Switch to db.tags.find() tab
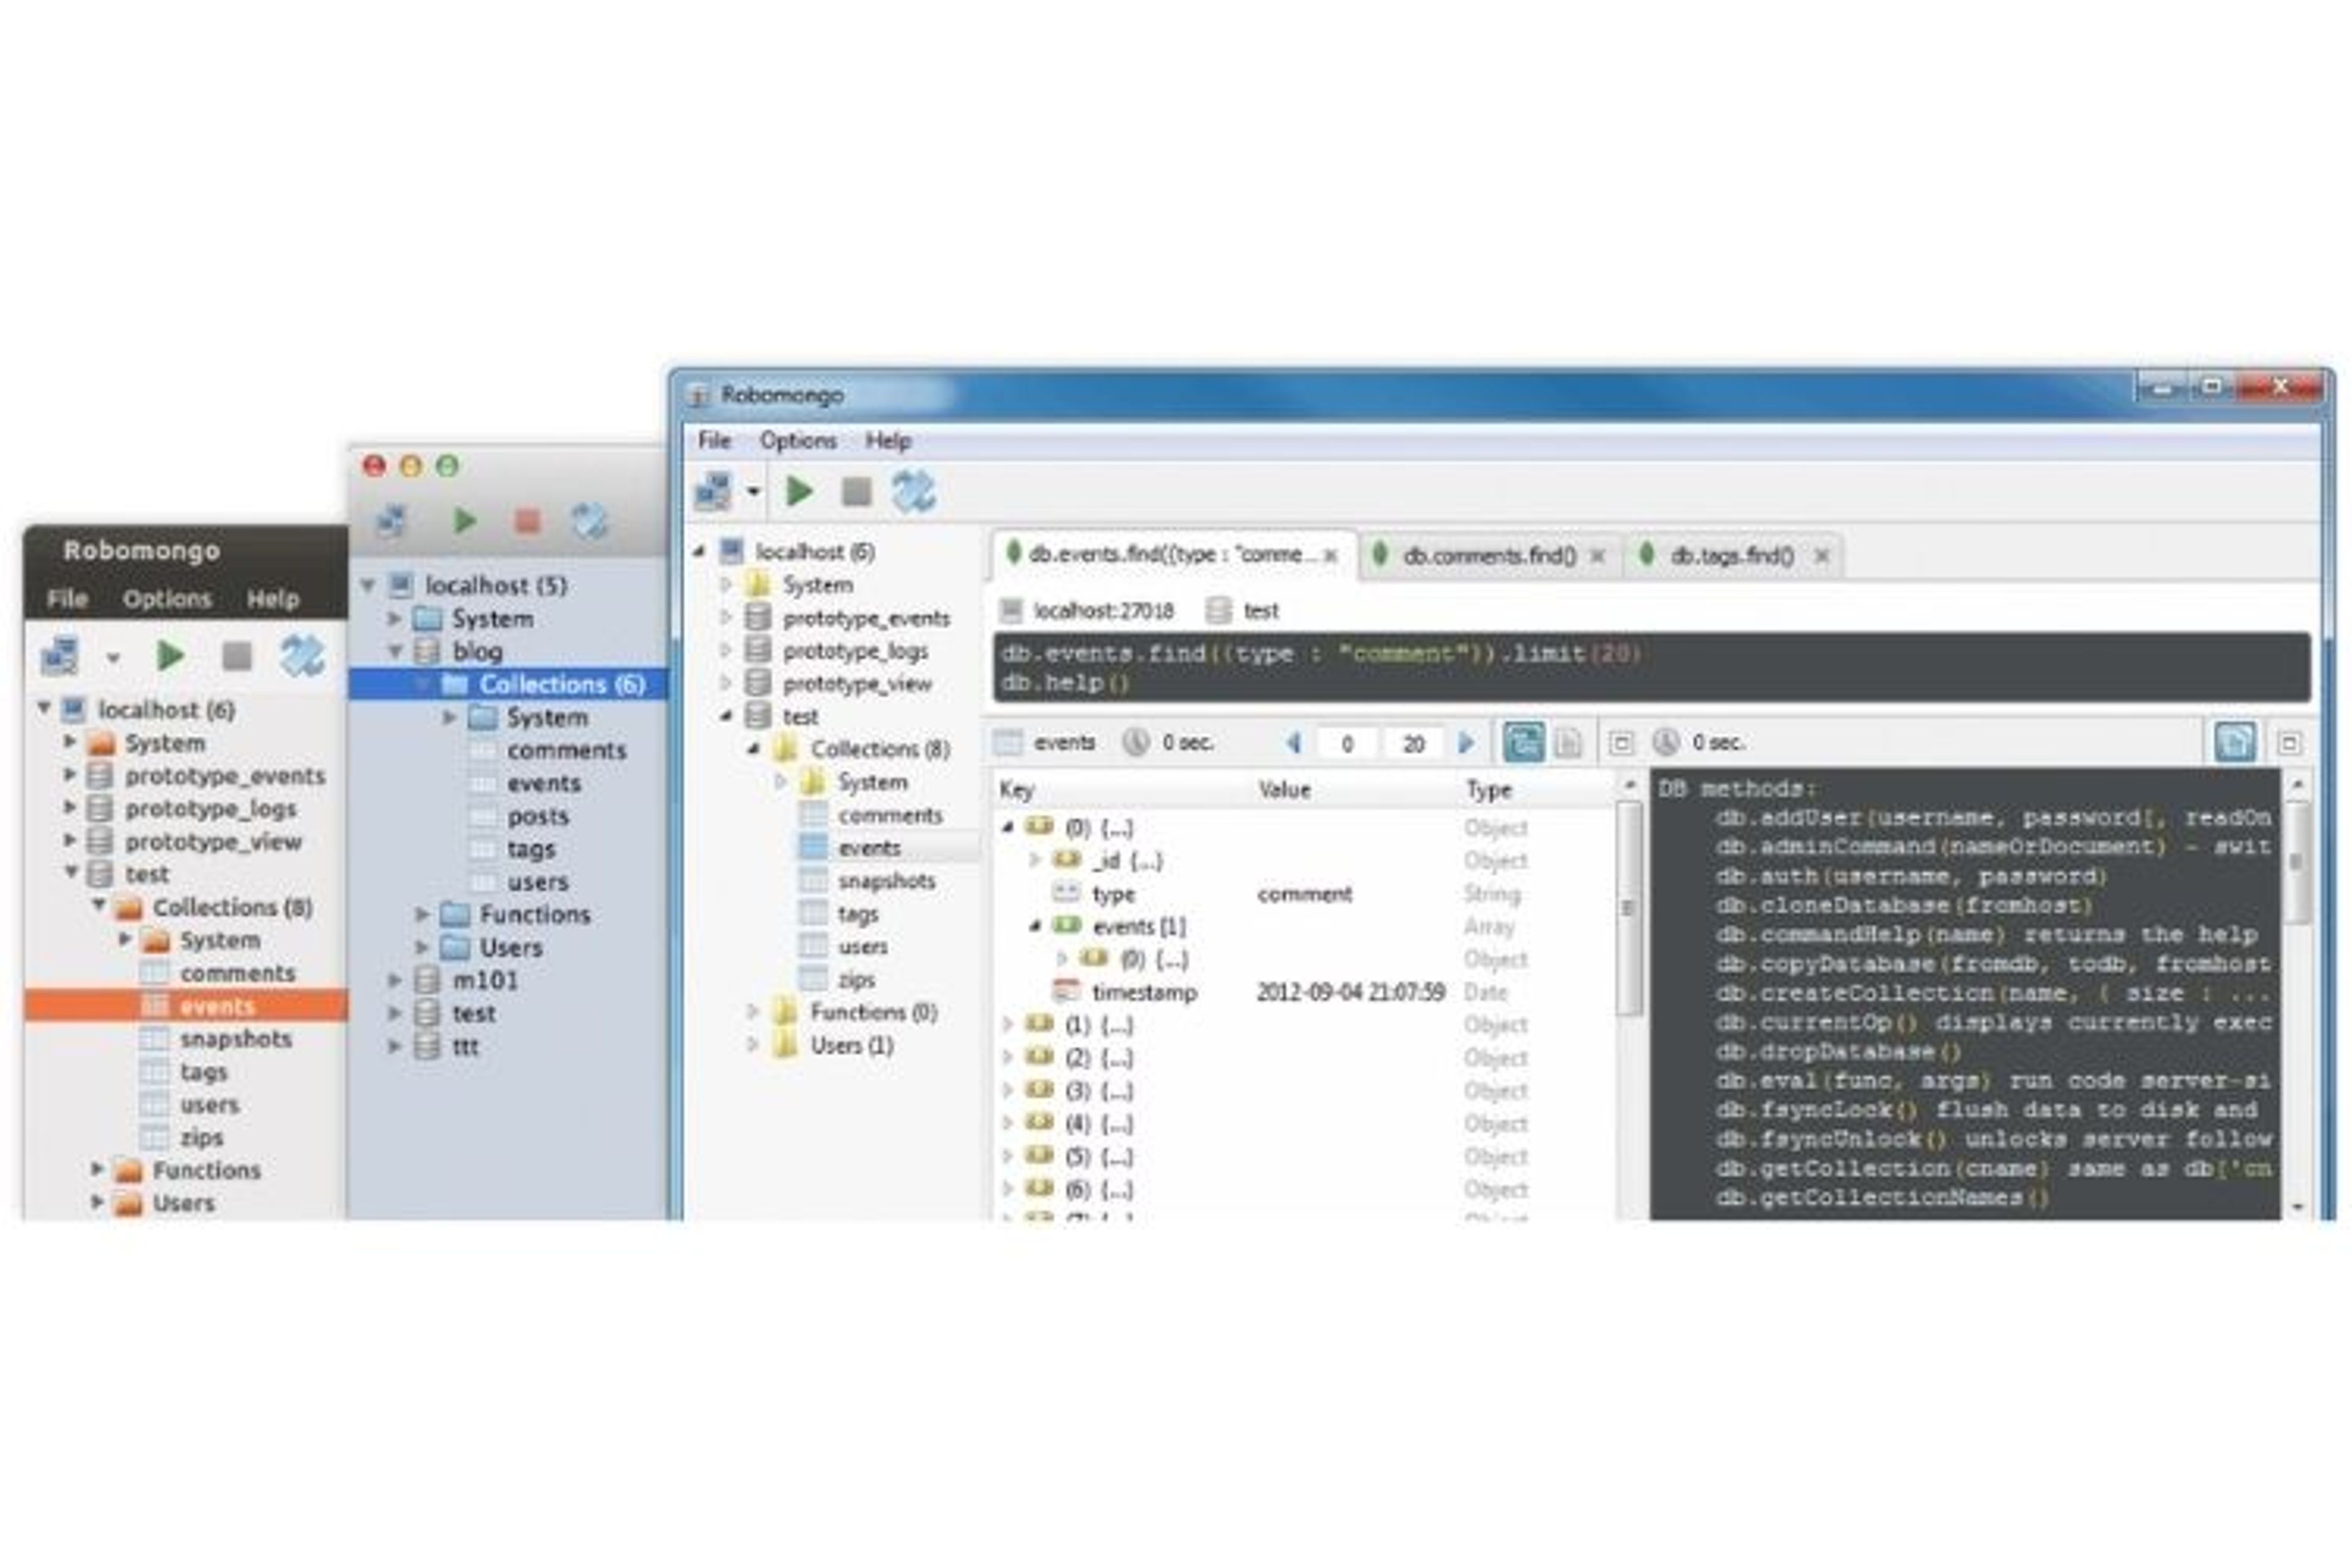This screenshot has height=1568, width=2352. [x=1732, y=555]
